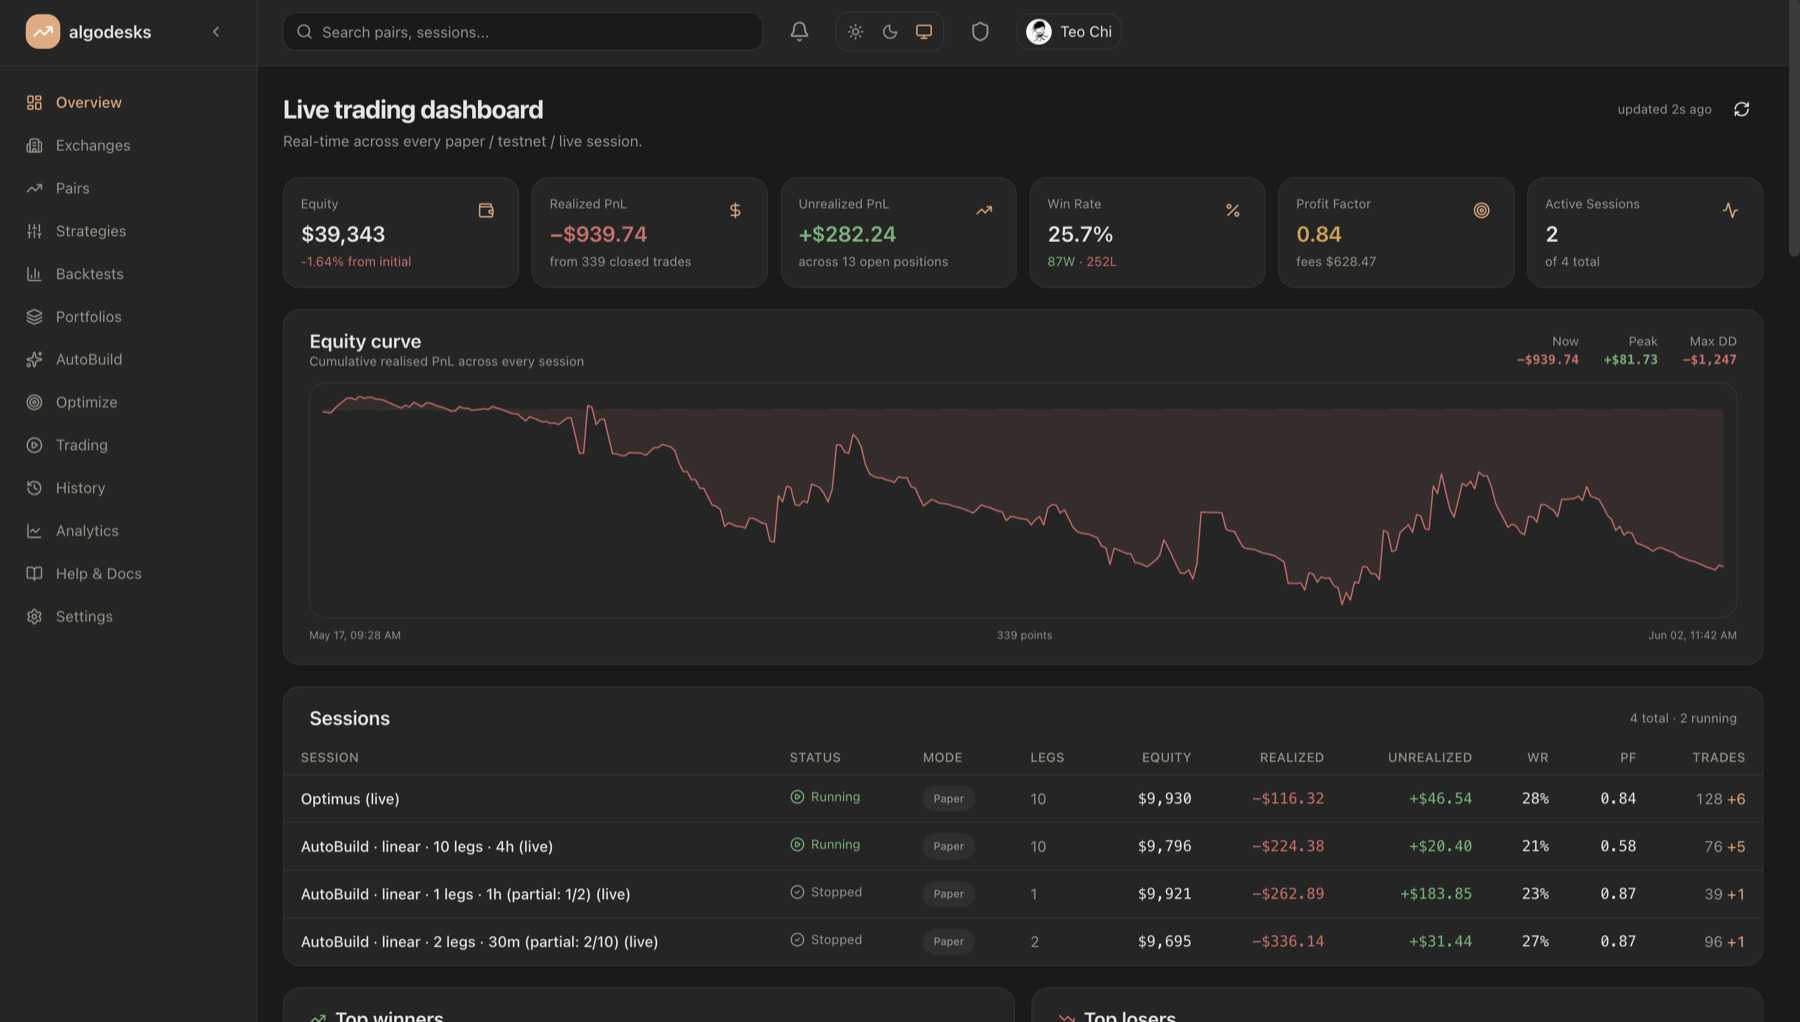
Task: Open the Teo Chi user menu
Action: (1069, 32)
